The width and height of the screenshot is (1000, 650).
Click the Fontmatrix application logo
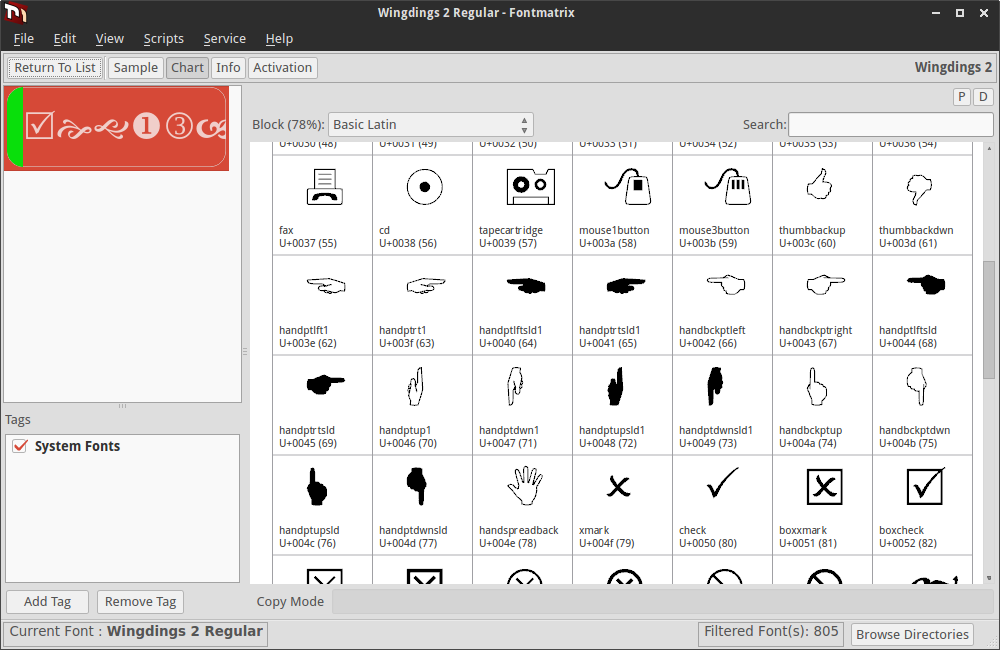15,12
